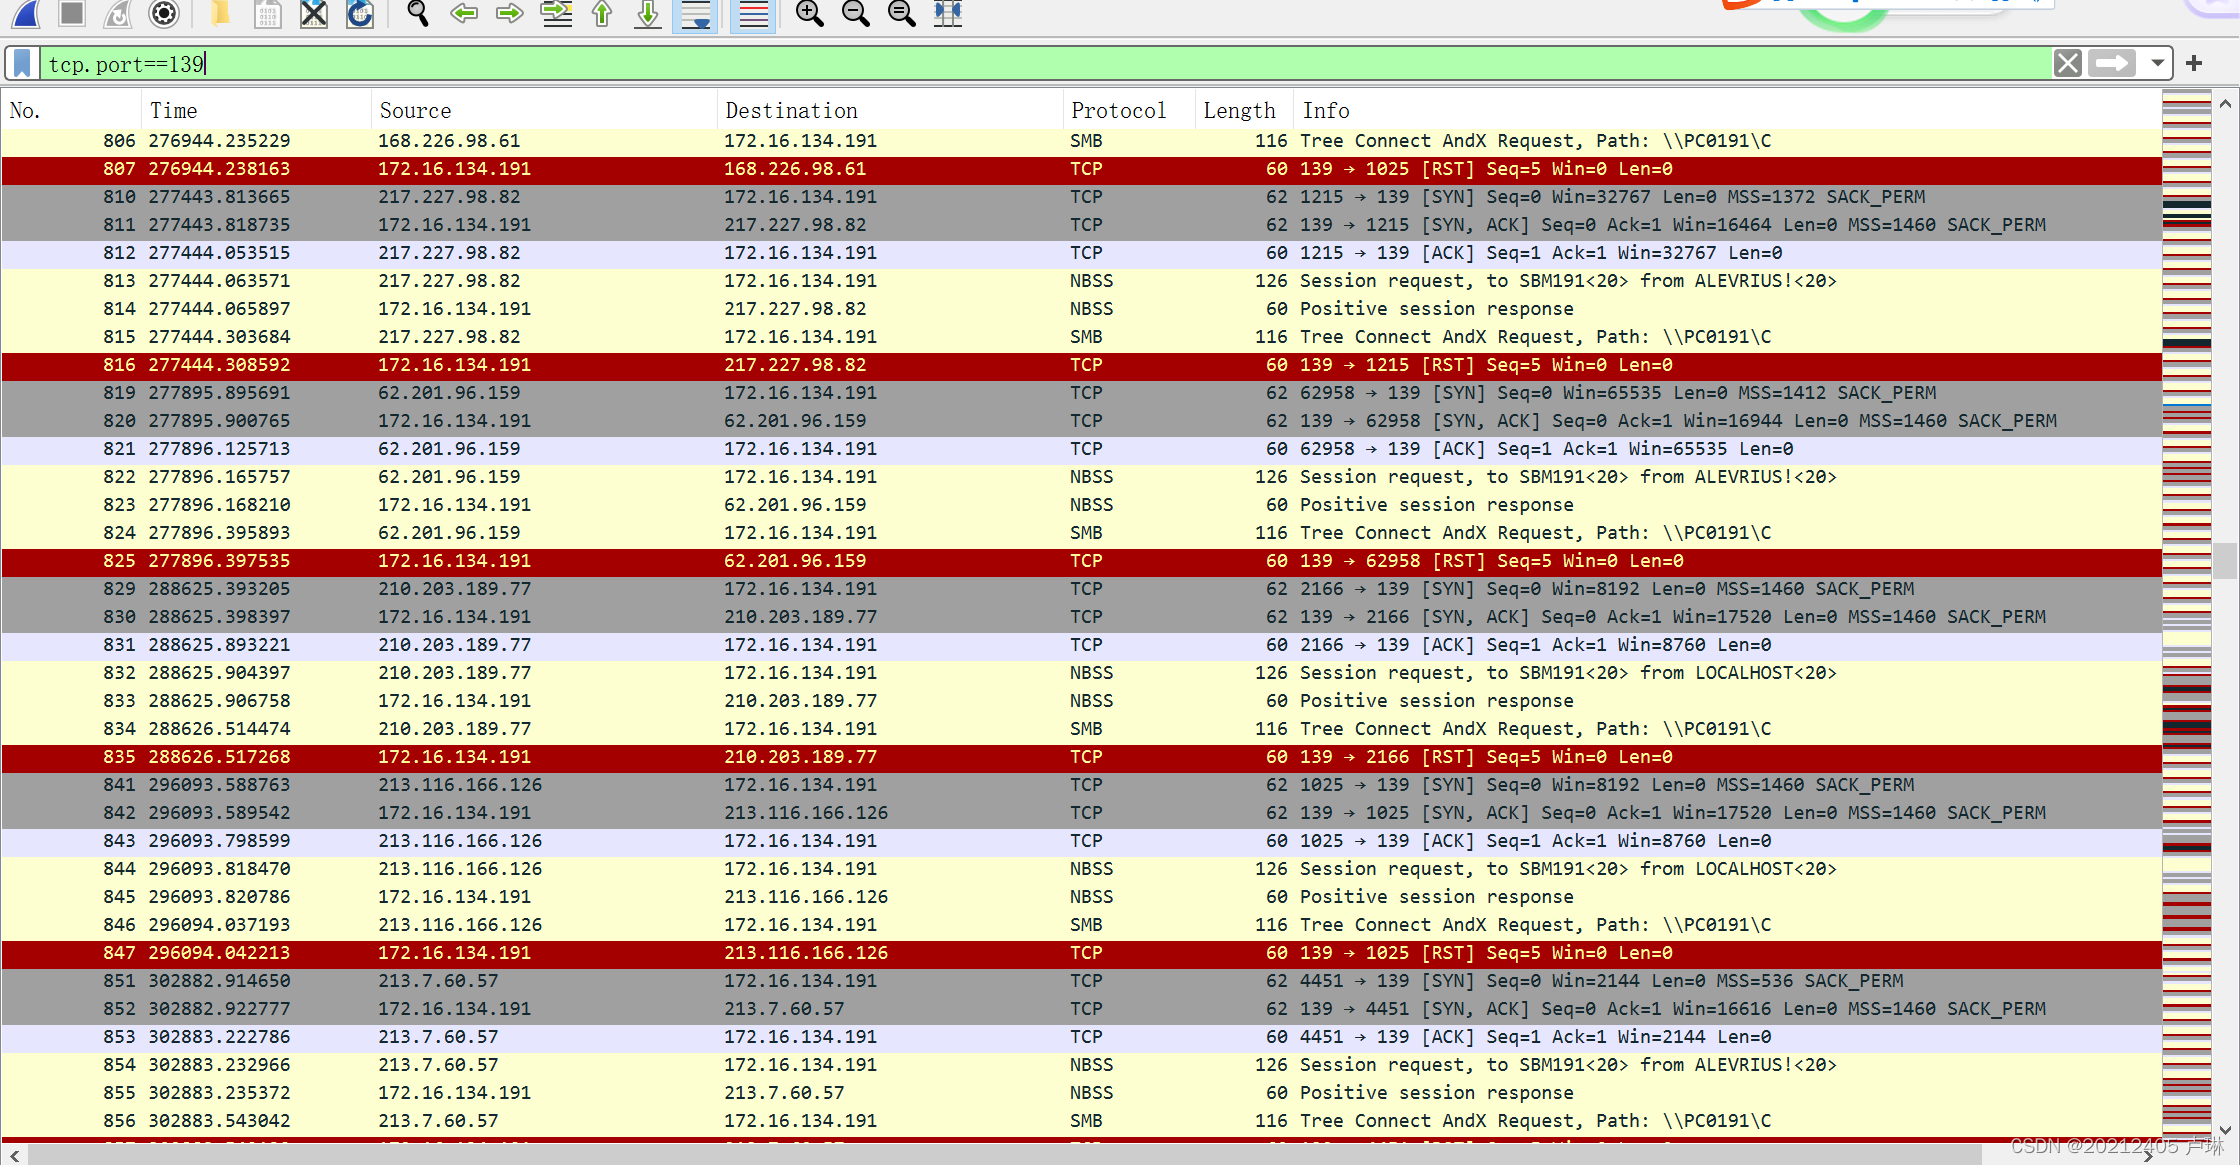Select SYN packet 819 from 62.201.96.159
Viewport: 2240px width, 1165px height.
click(x=1081, y=393)
